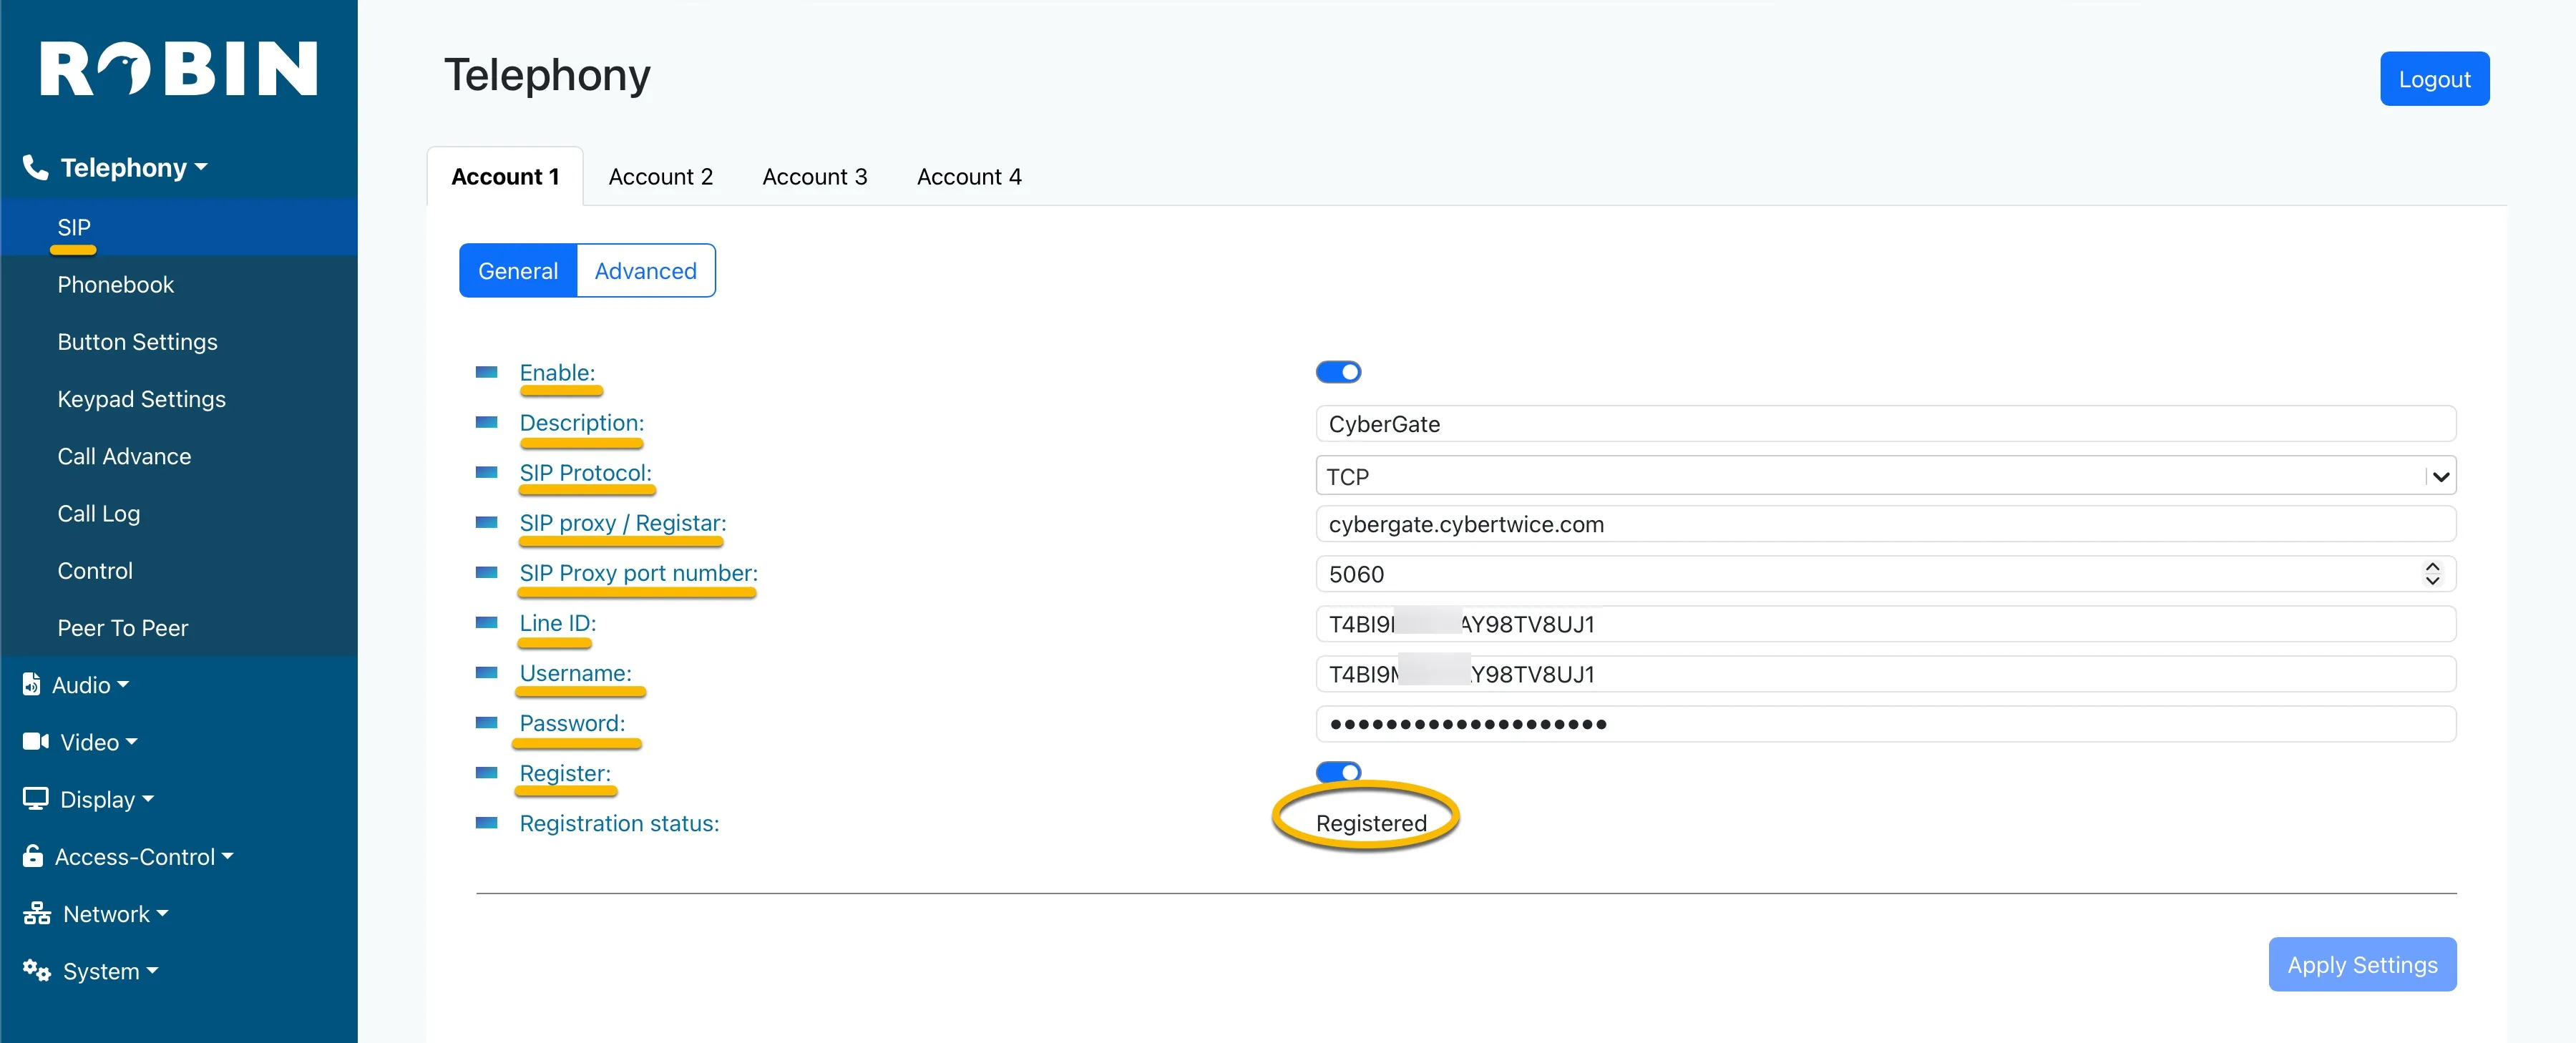
Task: Toggle the Register switch
Action: (x=1338, y=771)
